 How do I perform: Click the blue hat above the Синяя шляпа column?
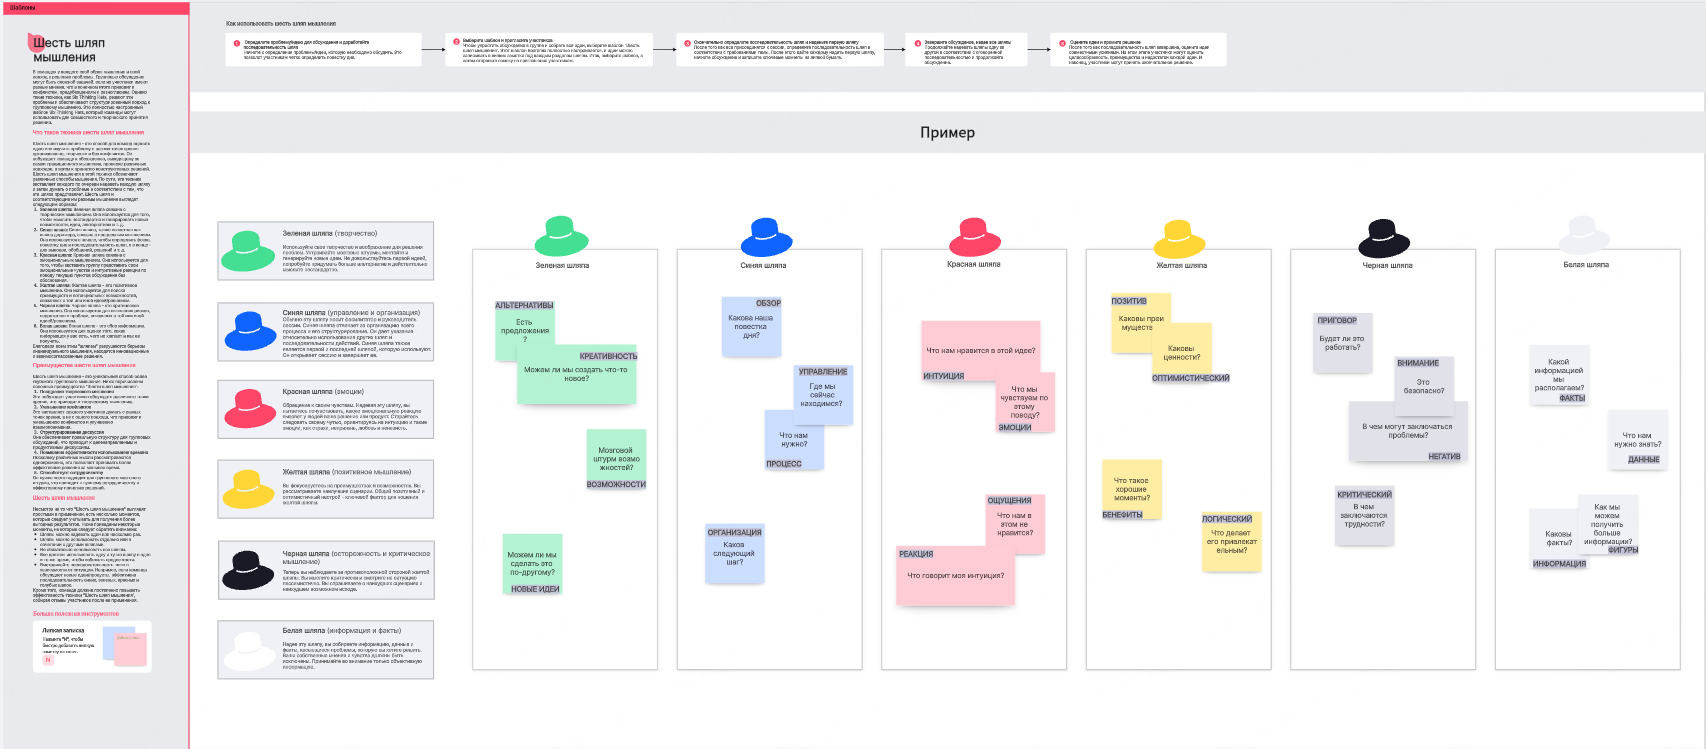[766, 237]
